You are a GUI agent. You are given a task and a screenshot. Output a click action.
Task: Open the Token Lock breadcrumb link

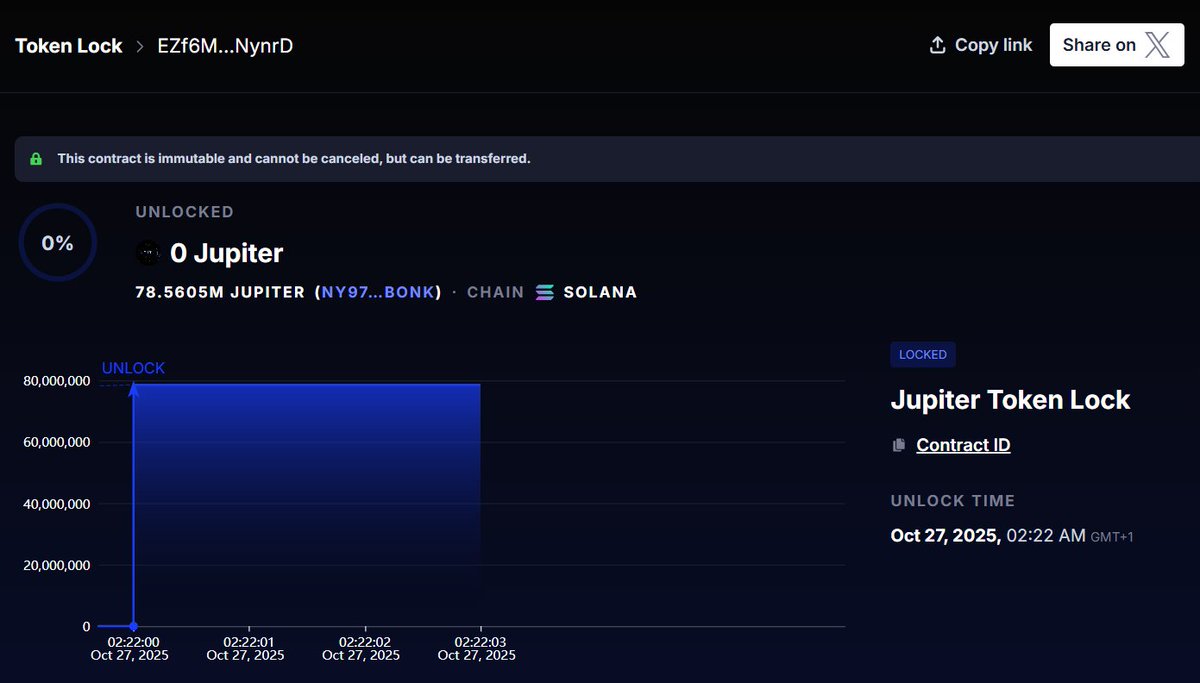[69, 46]
